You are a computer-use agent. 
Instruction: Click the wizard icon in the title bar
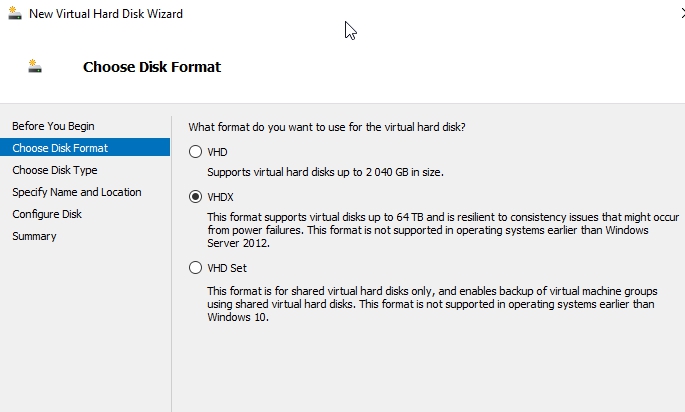pyautogui.click(x=15, y=14)
